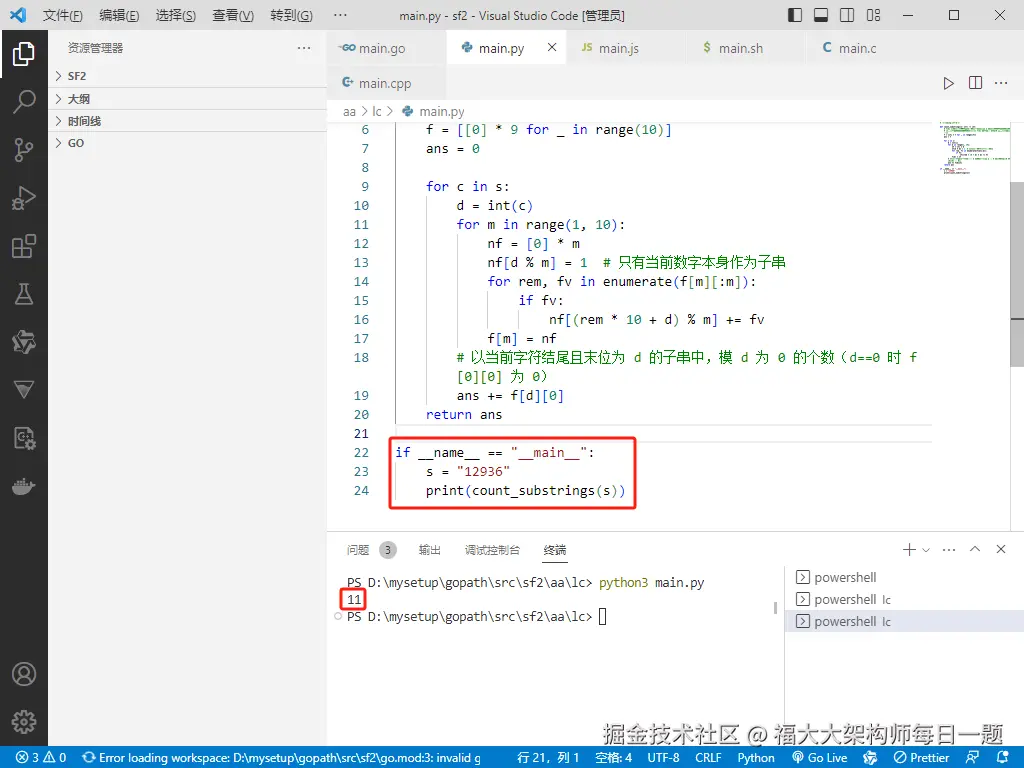Click the Error loading workspace status message
This screenshot has height=768, width=1024.
(281, 758)
